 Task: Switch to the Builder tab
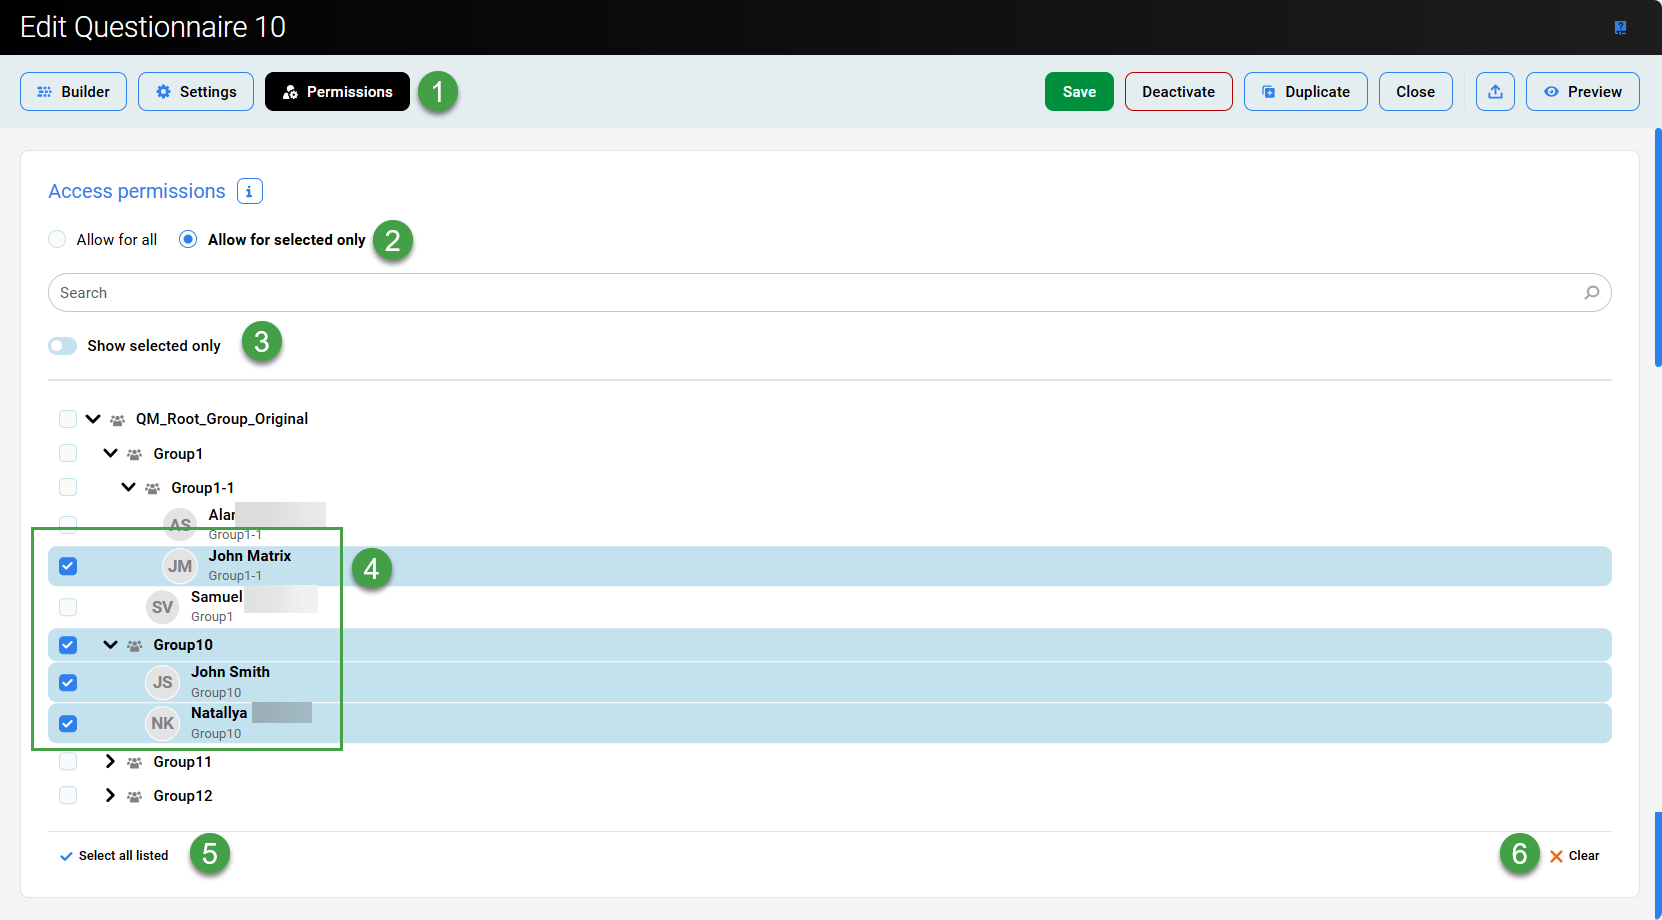[x=74, y=92]
